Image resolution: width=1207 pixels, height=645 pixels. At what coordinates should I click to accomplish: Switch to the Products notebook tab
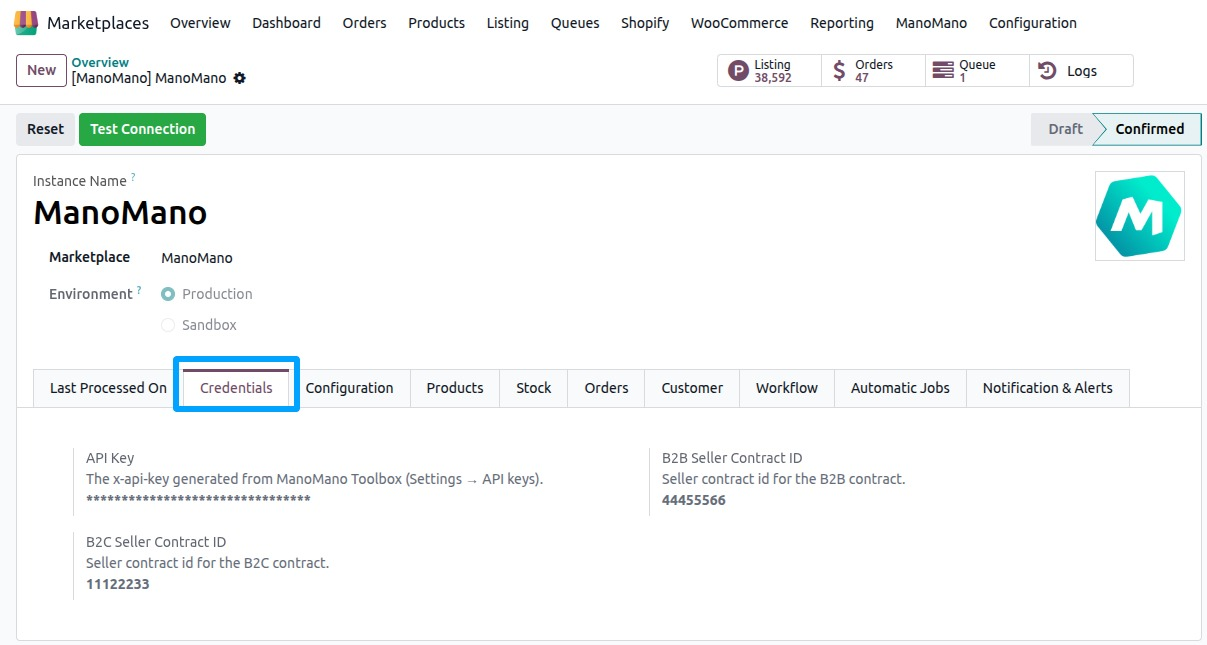(x=455, y=388)
